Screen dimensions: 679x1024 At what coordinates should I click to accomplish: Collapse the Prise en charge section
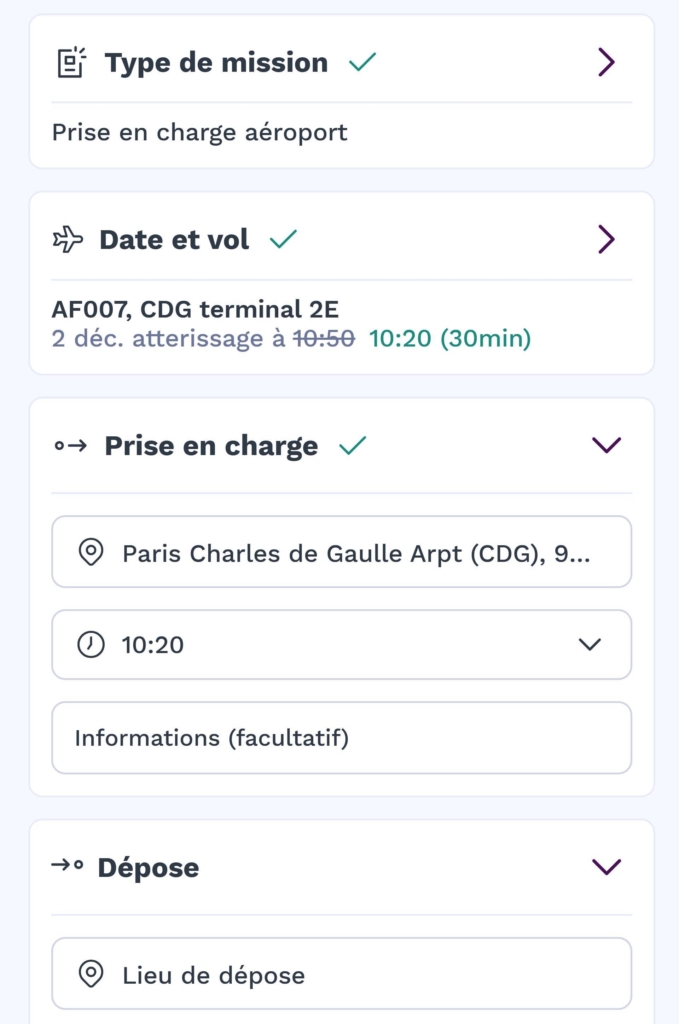(606, 446)
